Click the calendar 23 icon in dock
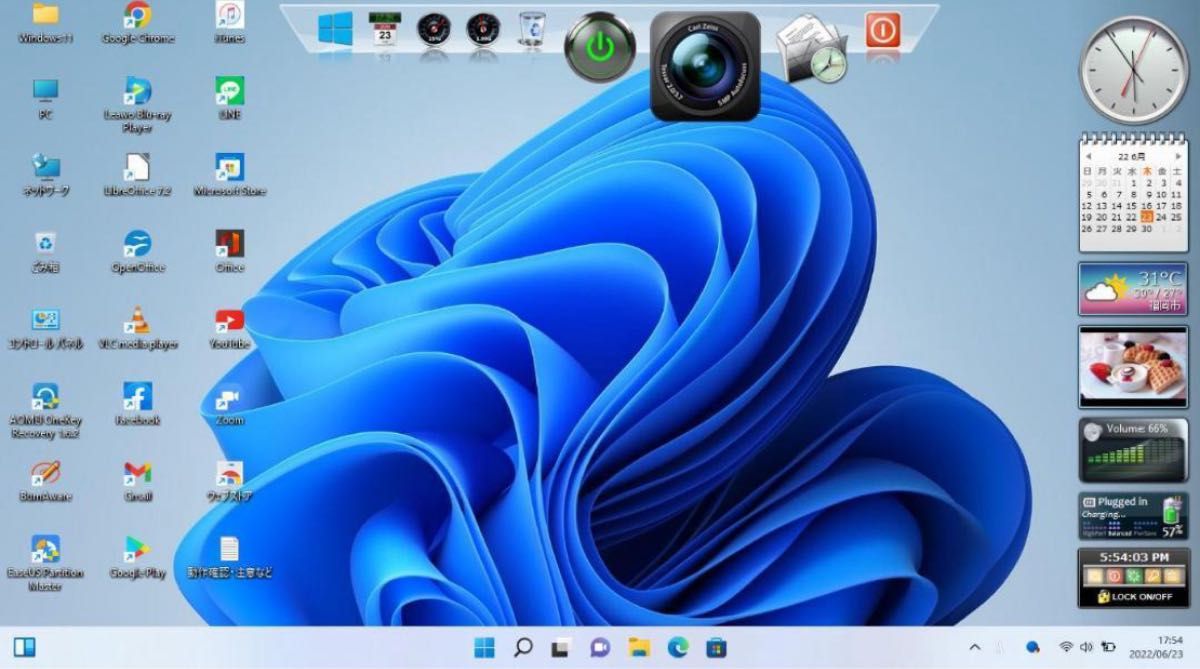Viewport: 1200px width, 669px height. click(383, 29)
